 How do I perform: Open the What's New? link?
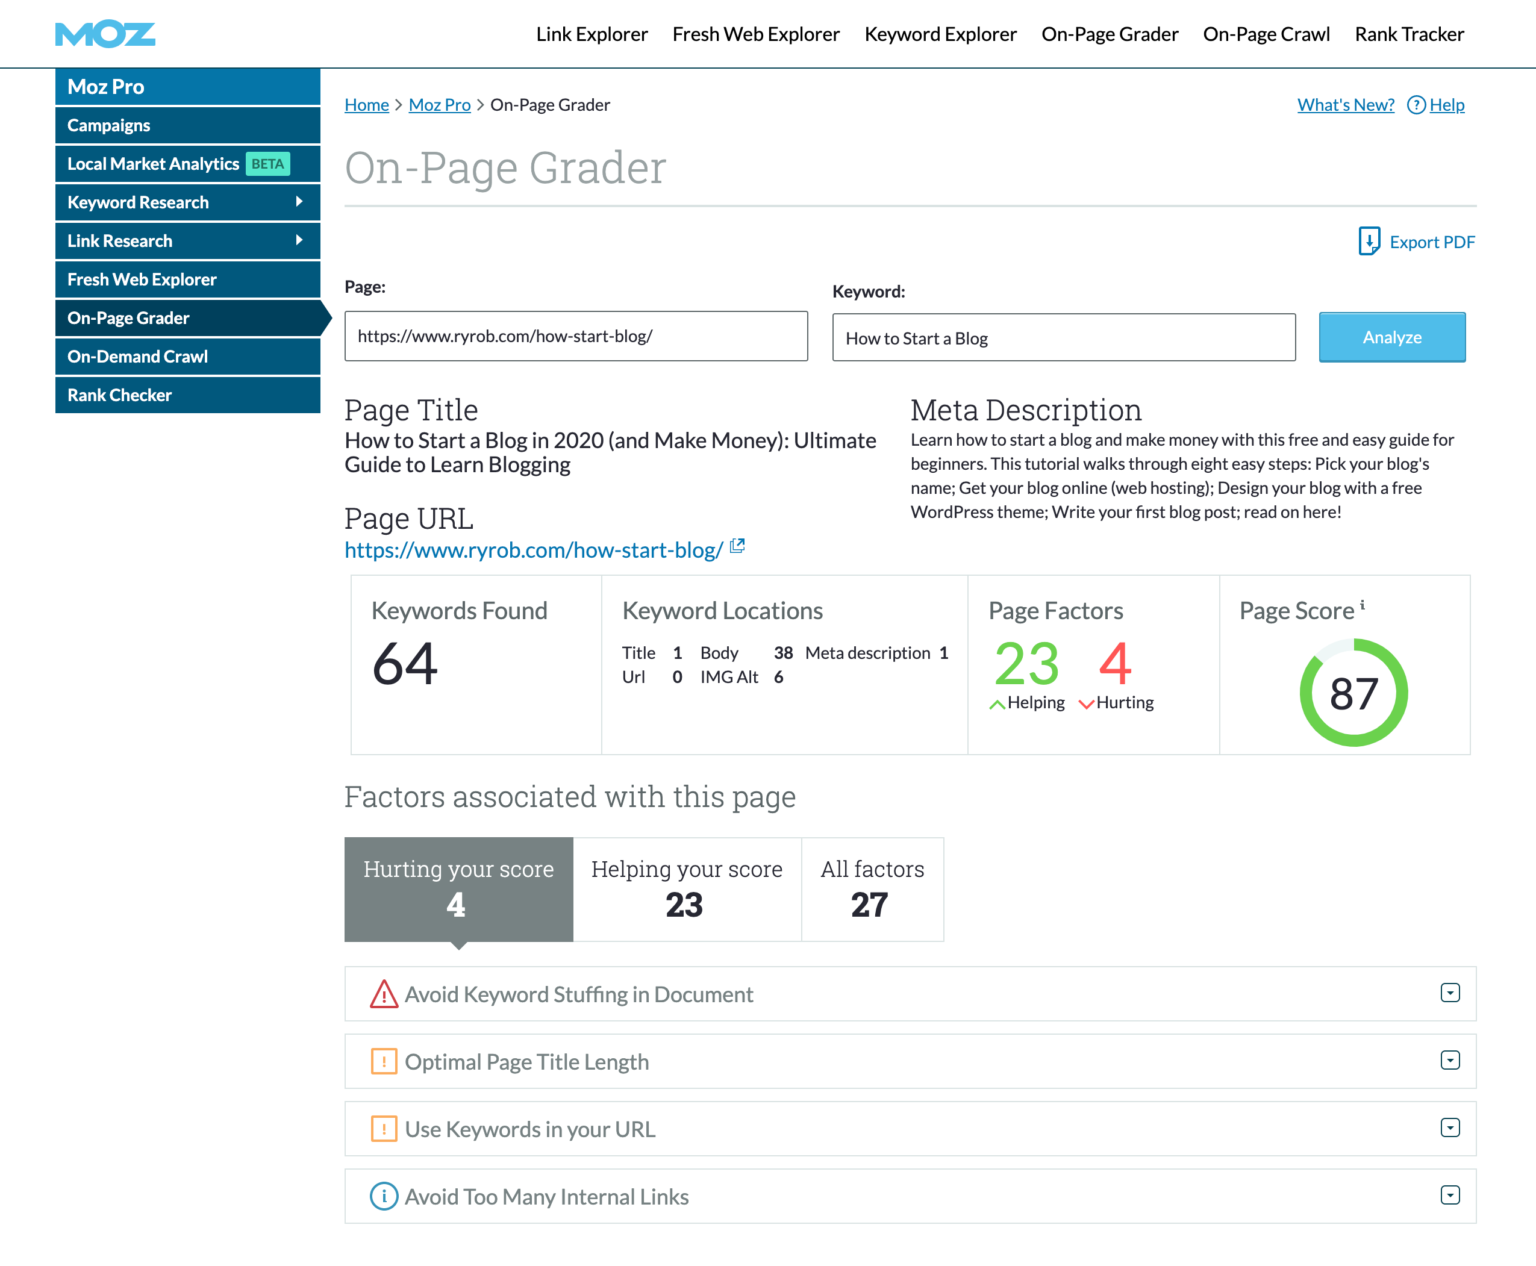pyautogui.click(x=1345, y=105)
